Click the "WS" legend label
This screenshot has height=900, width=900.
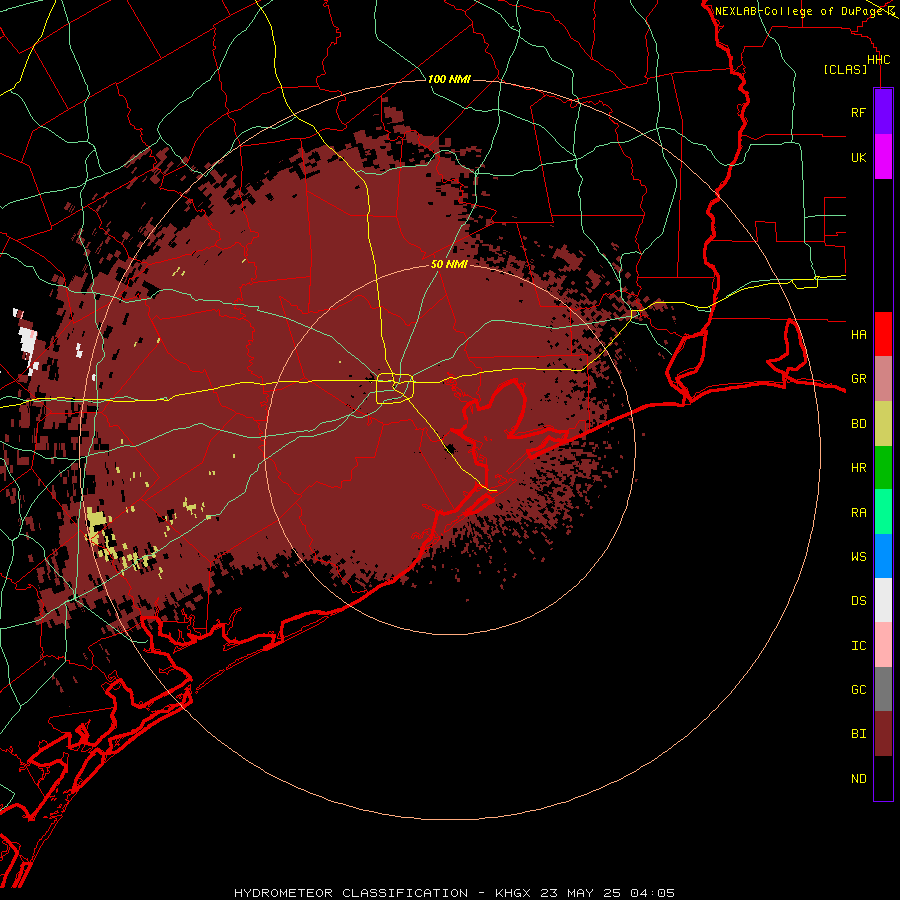tap(858, 556)
